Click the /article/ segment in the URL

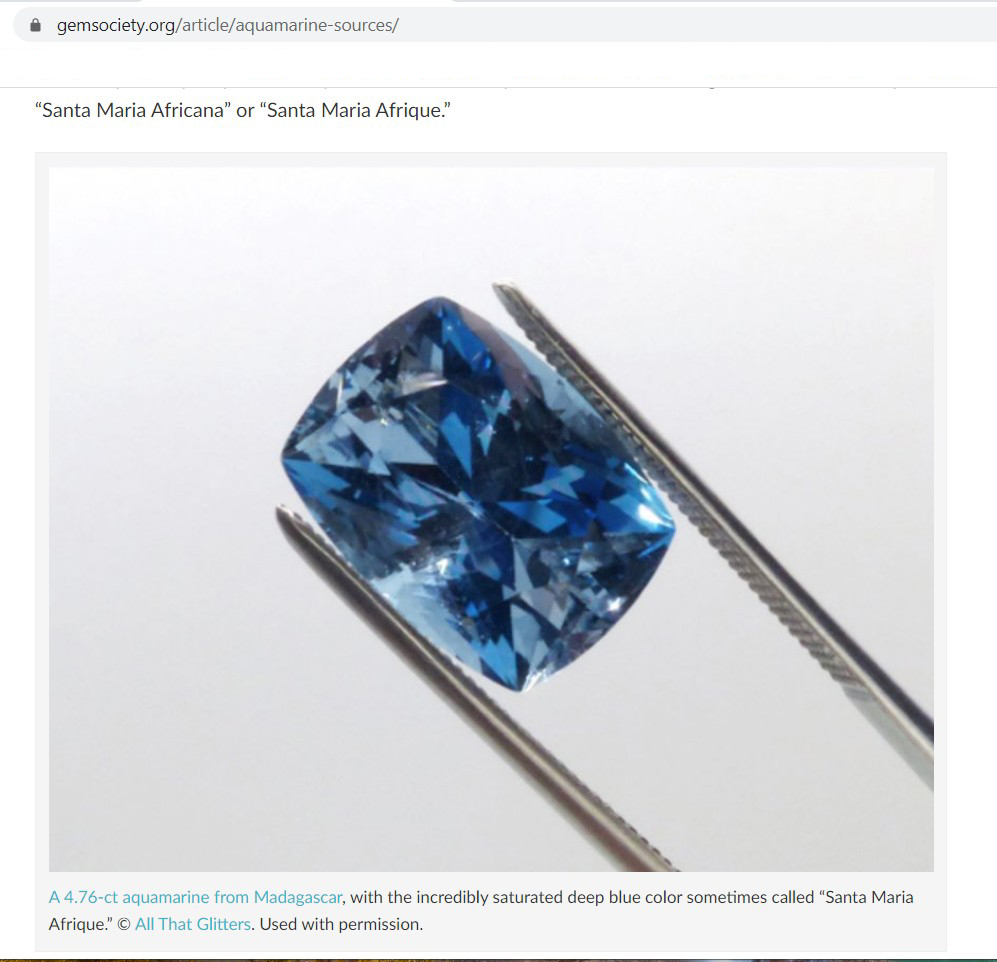pos(205,25)
